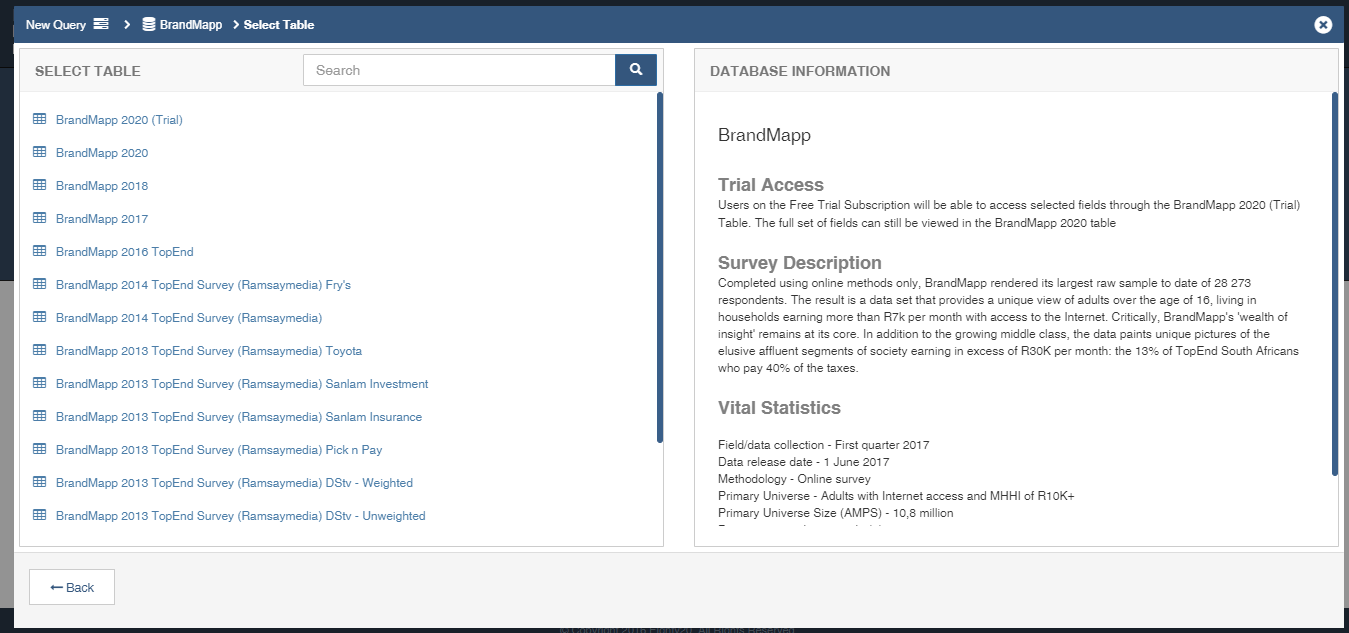The width and height of the screenshot is (1349, 633).
Task: Select the BrandMapp 2020 table
Action: [102, 153]
